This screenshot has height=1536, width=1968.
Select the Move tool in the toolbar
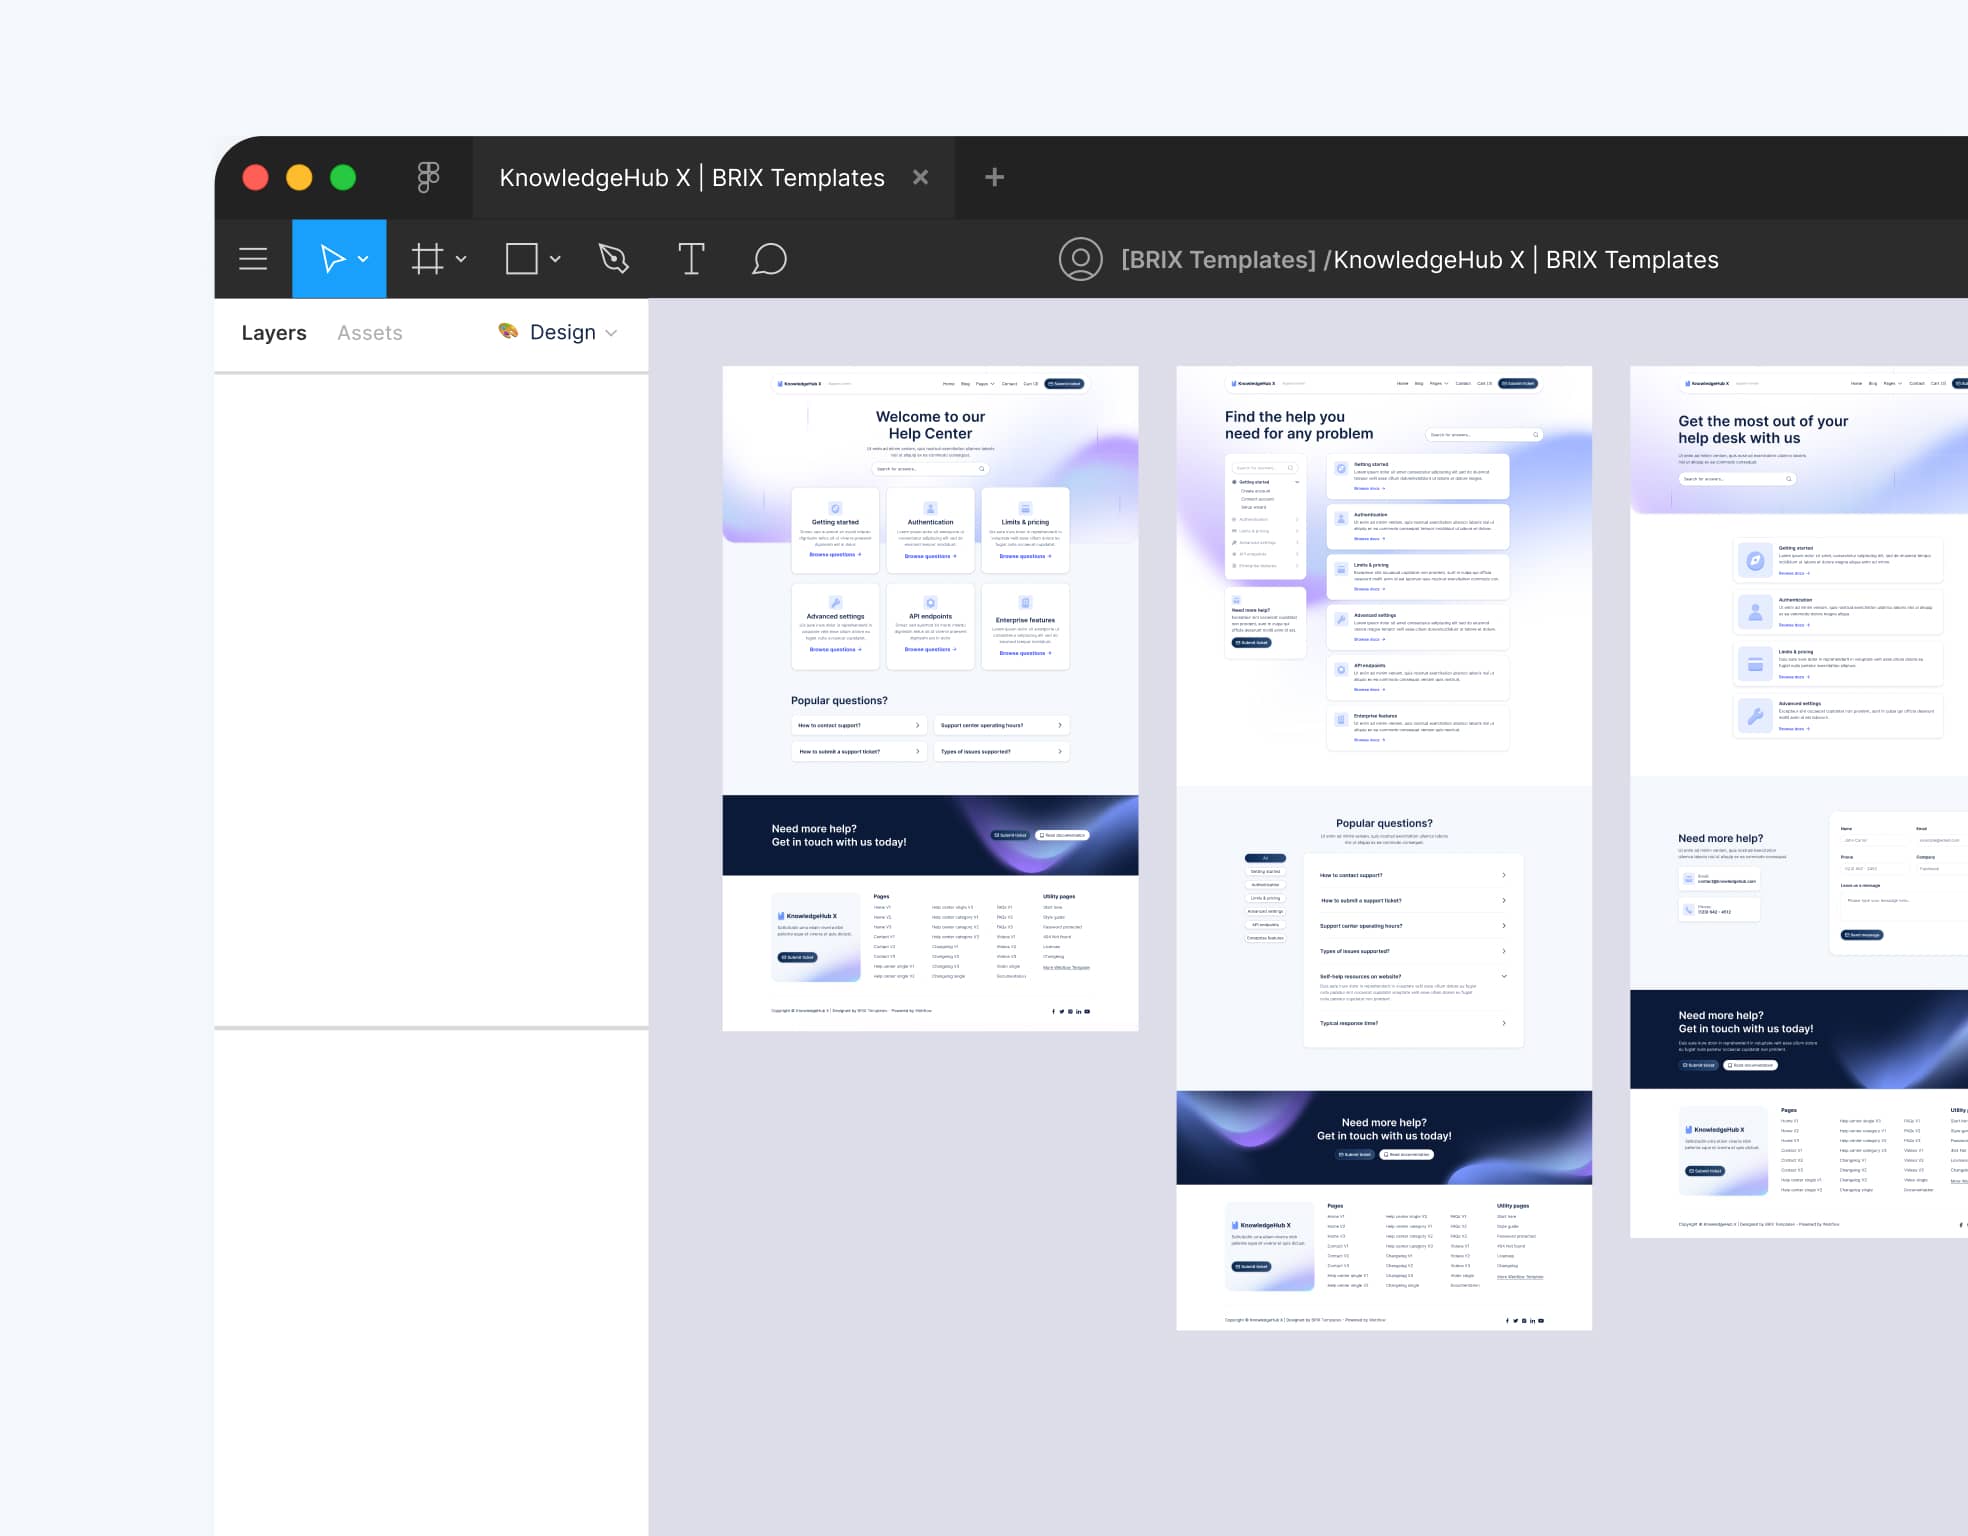(x=332, y=259)
